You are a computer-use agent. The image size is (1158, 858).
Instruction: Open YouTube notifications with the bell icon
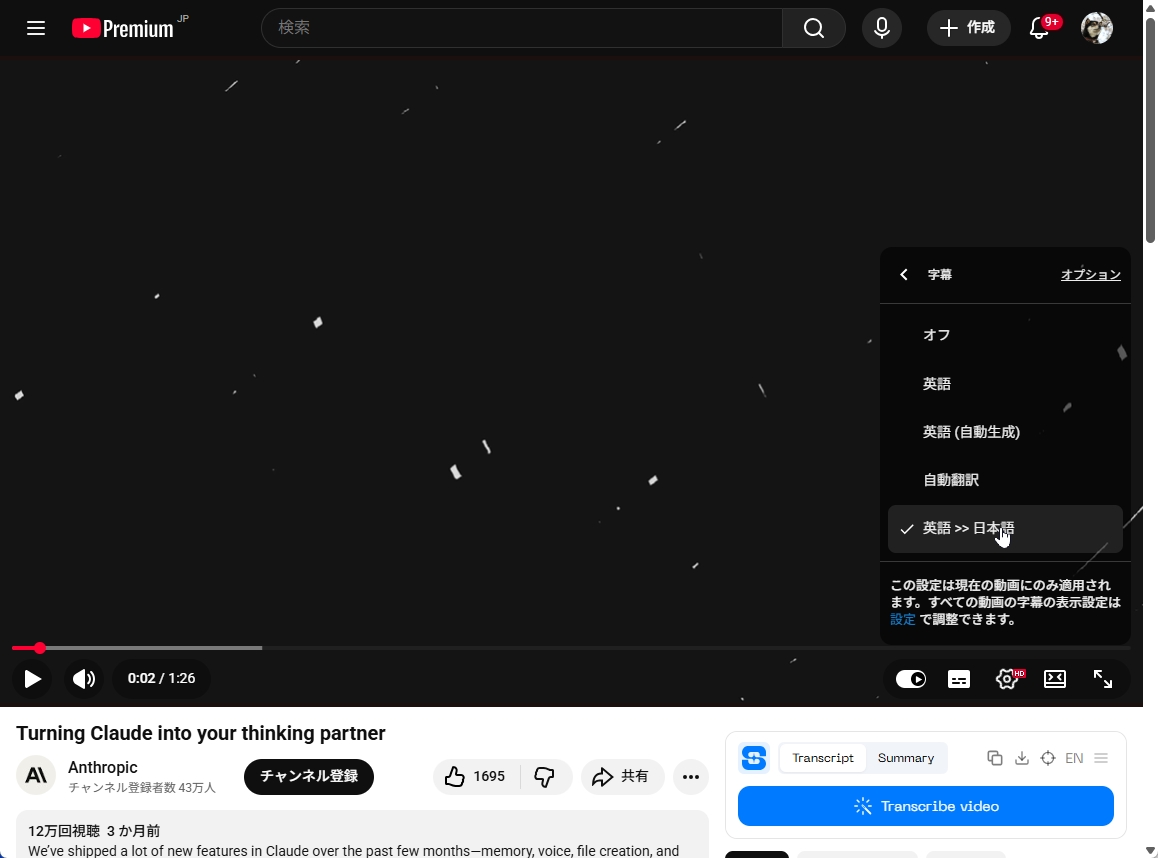tap(1039, 28)
